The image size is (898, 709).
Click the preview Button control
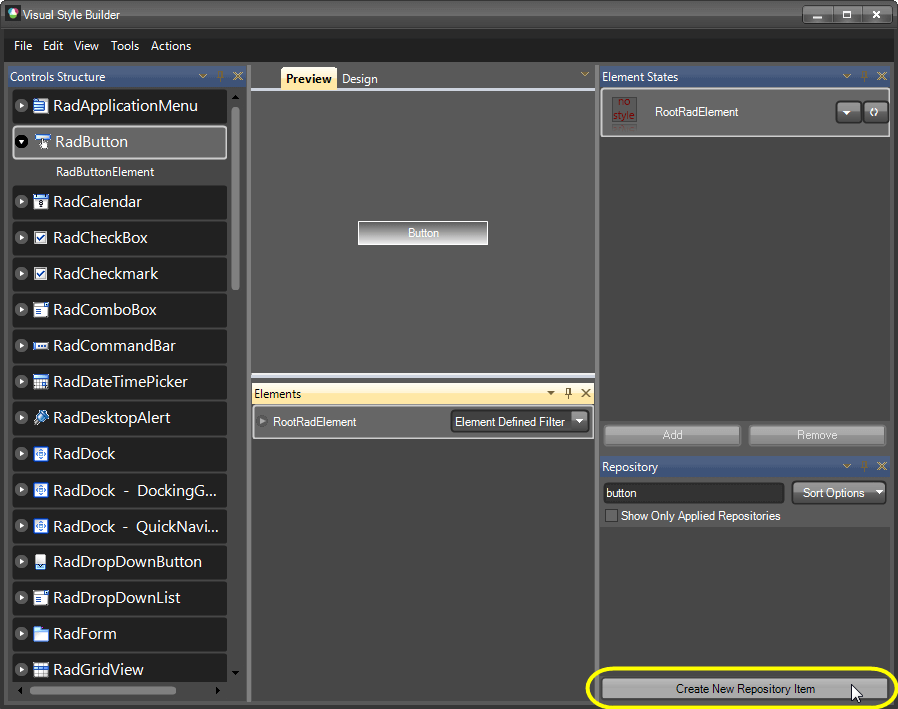click(423, 233)
